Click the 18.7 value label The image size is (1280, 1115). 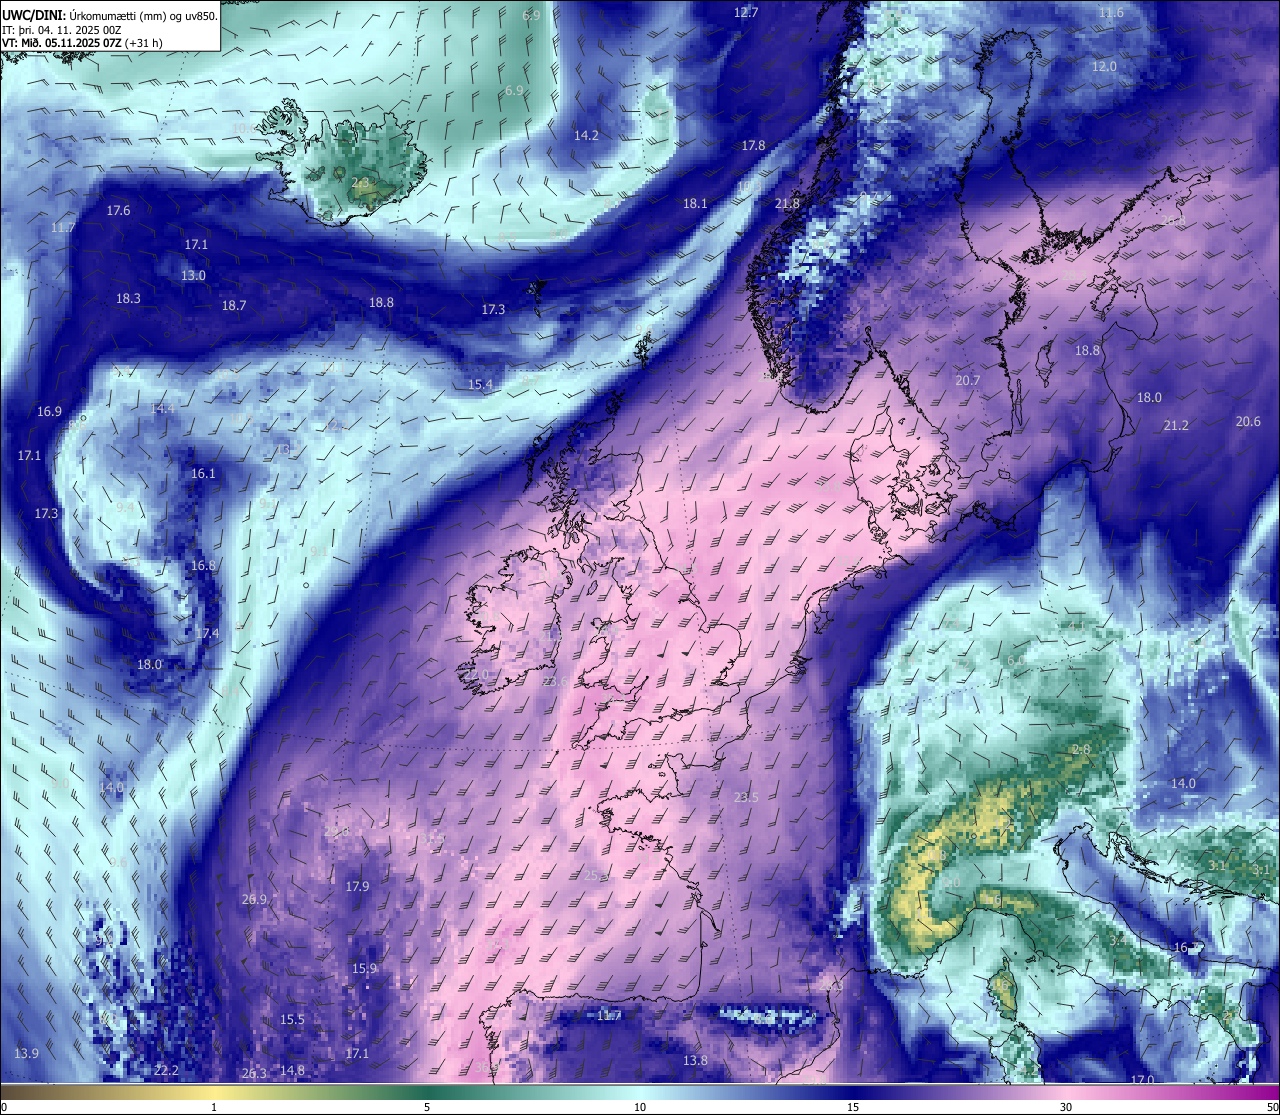tap(234, 306)
